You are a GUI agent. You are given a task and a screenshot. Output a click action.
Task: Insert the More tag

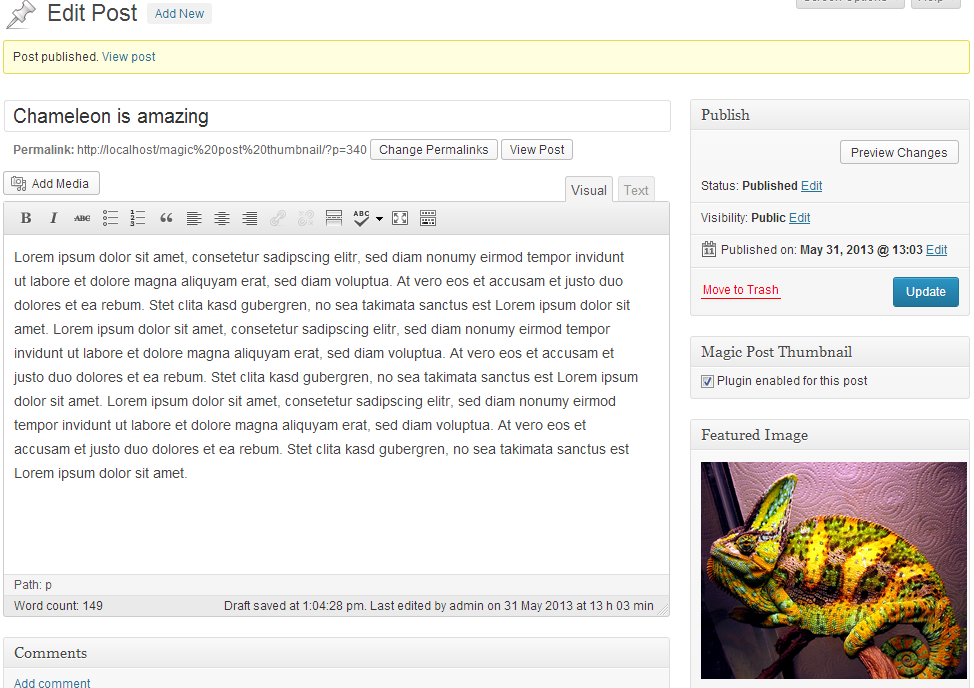(334, 218)
